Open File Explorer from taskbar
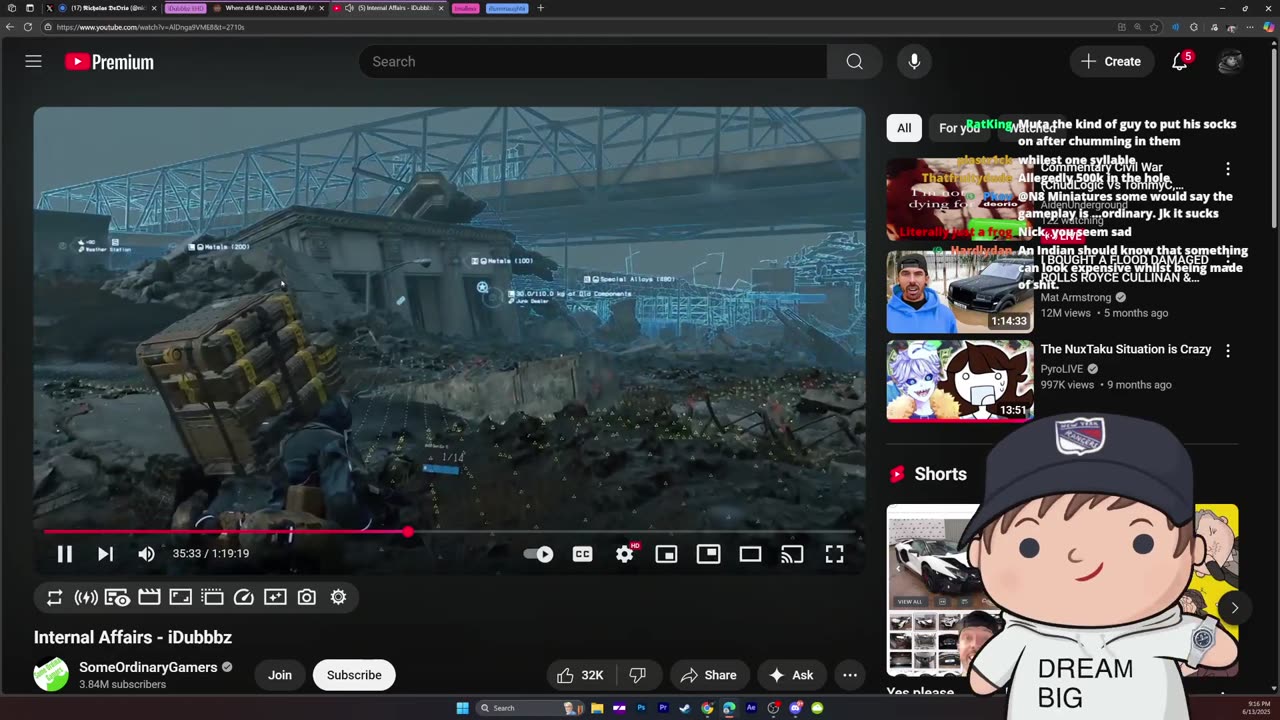The height and width of the screenshot is (720, 1280). (597, 708)
